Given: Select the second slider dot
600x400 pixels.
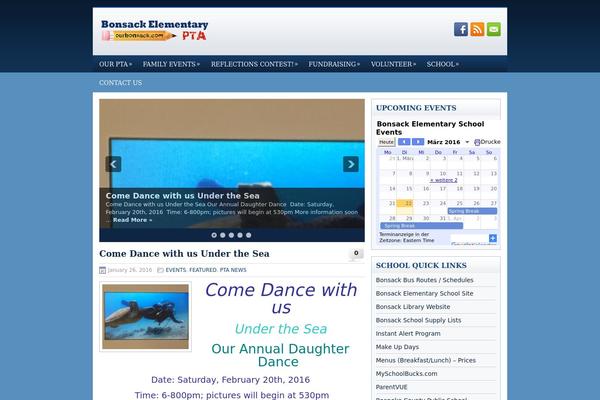Looking at the screenshot, I should point(223,235).
